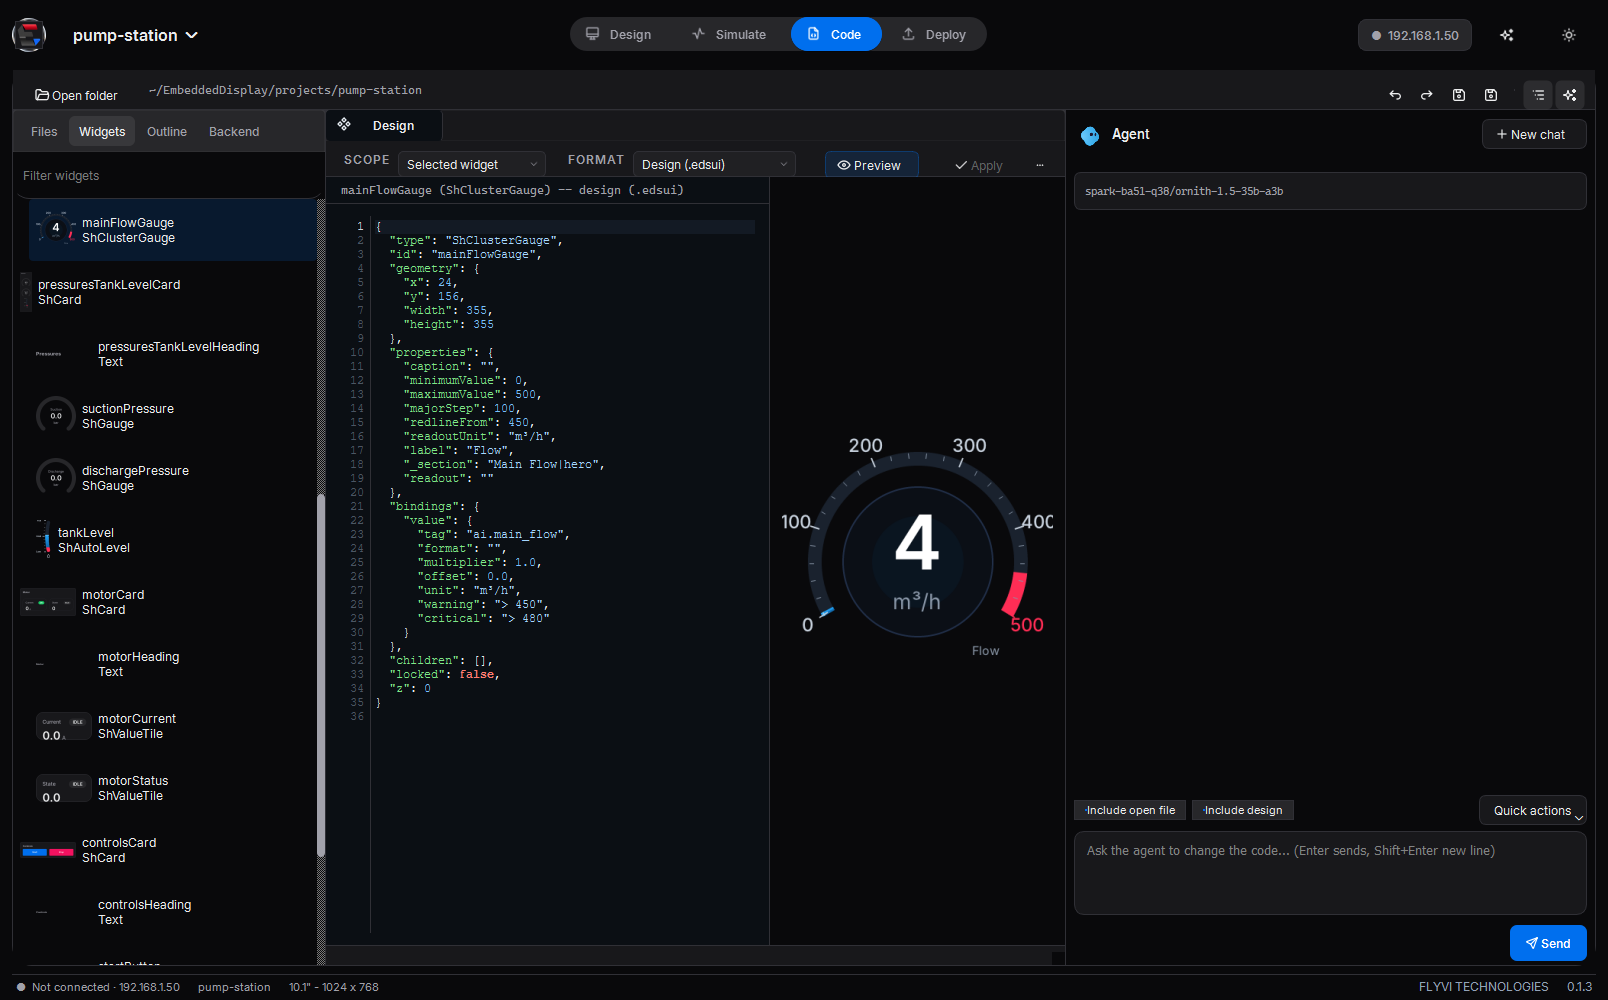Select motorCard widget thumbnail icon
The width and height of the screenshot is (1608, 1000).
point(47,602)
